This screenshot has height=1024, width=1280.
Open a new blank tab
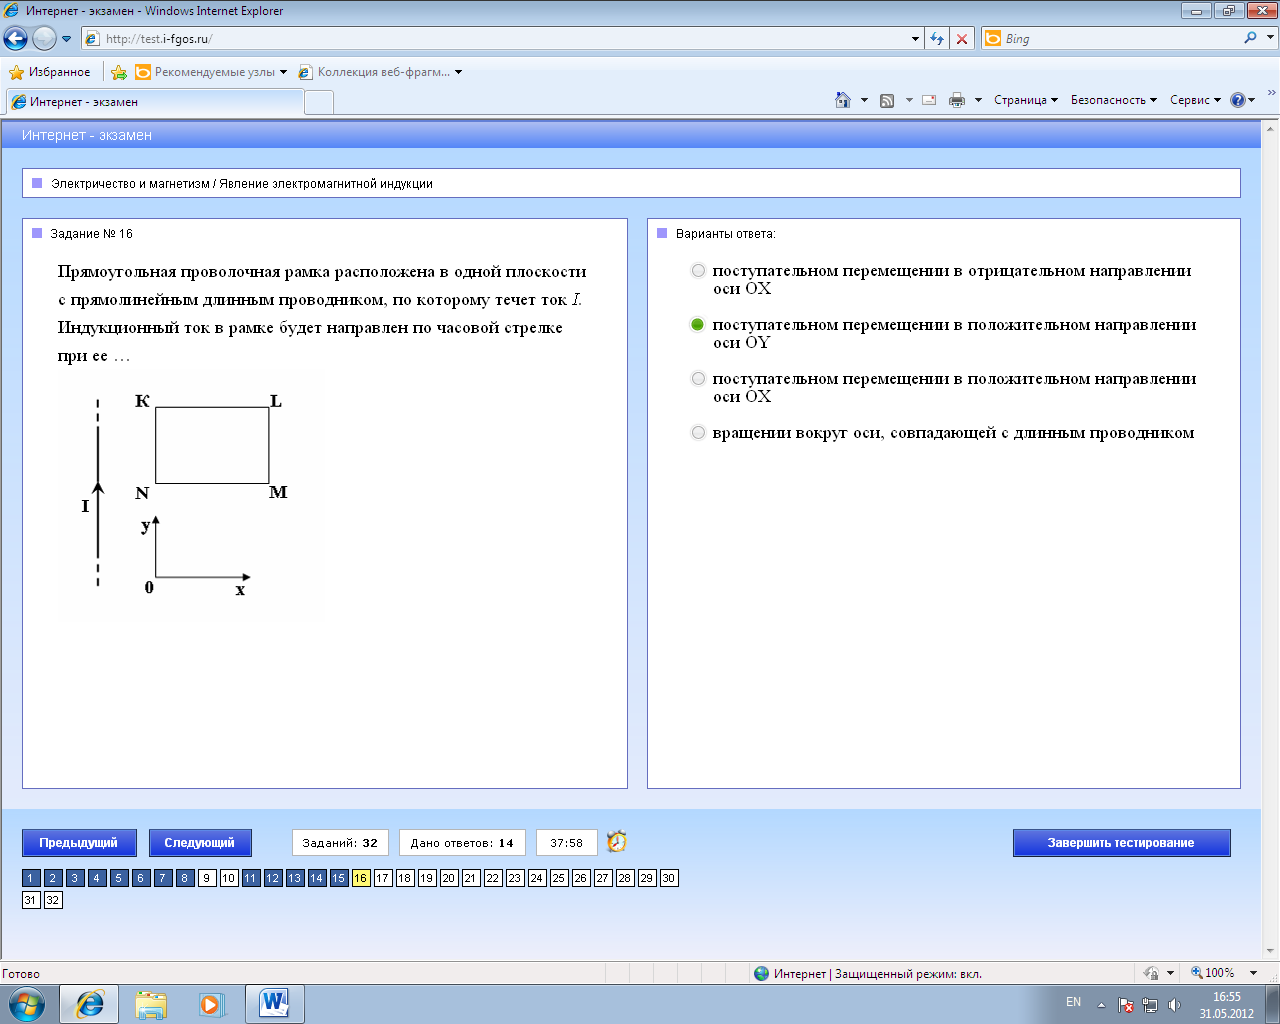(319, 102)
